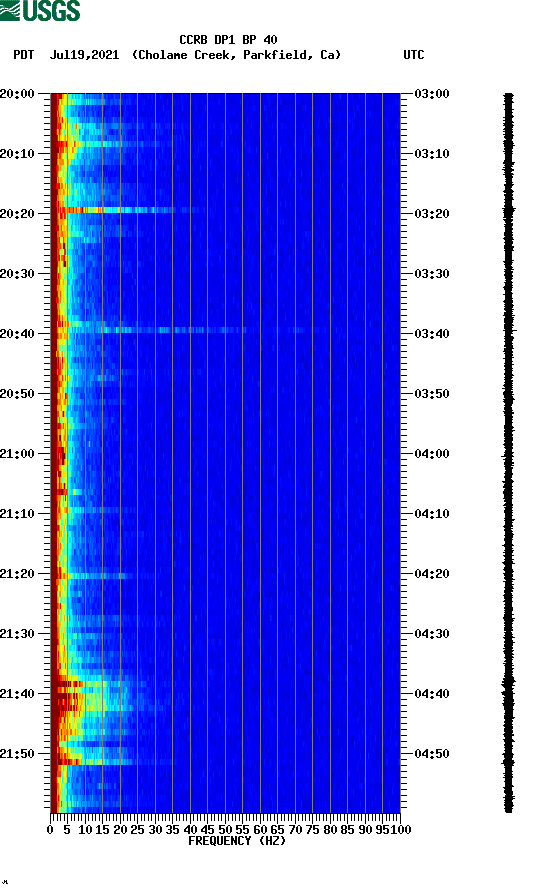Click the date 'Jul19,2021'
Viewport: 552px width, 893px height.
pos(84,55)
